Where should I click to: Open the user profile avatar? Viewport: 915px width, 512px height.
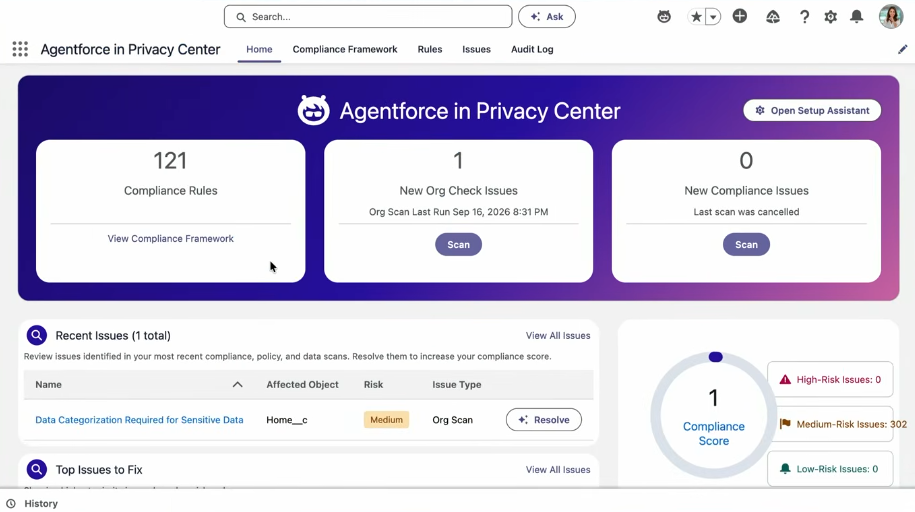pos(890,16)
